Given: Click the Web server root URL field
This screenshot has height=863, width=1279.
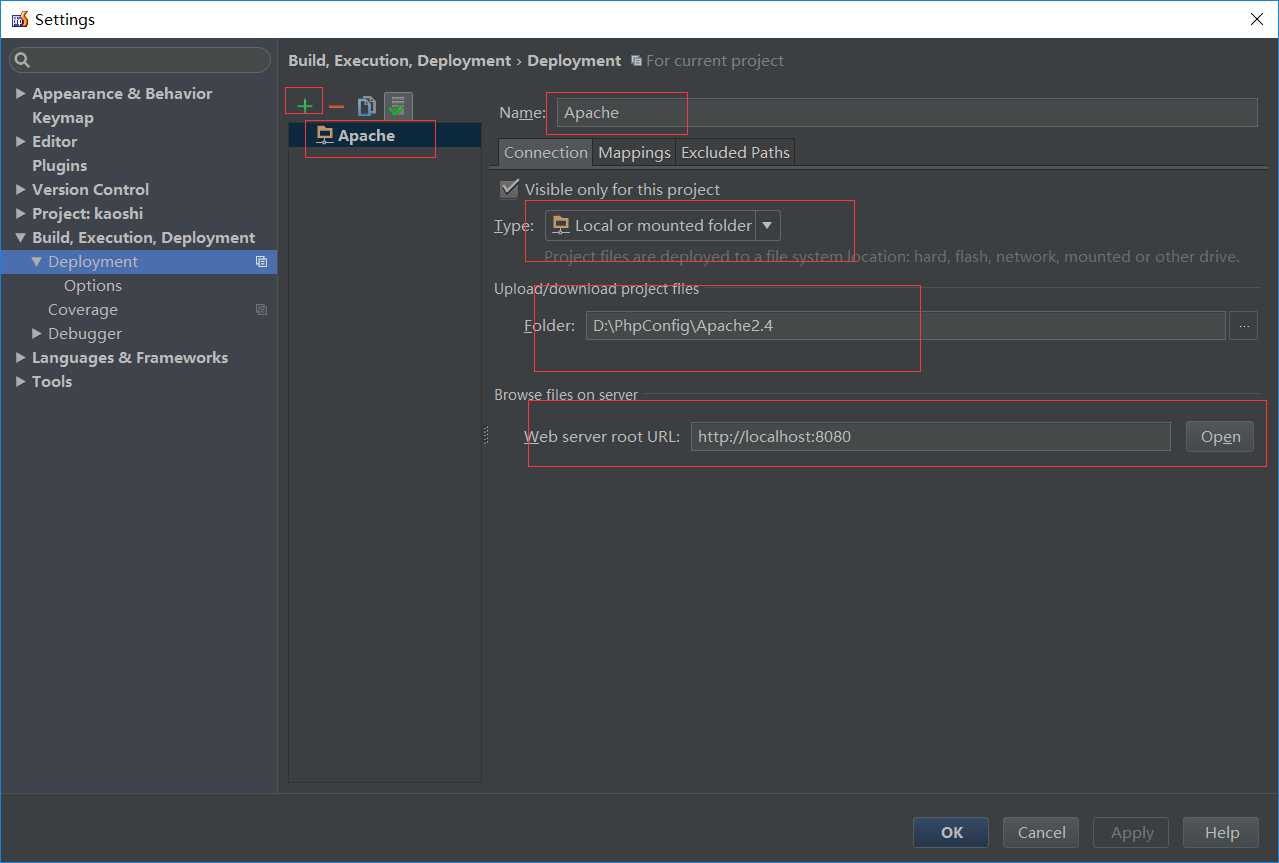Looking at the screenshot, I should [x=930, y=436].
